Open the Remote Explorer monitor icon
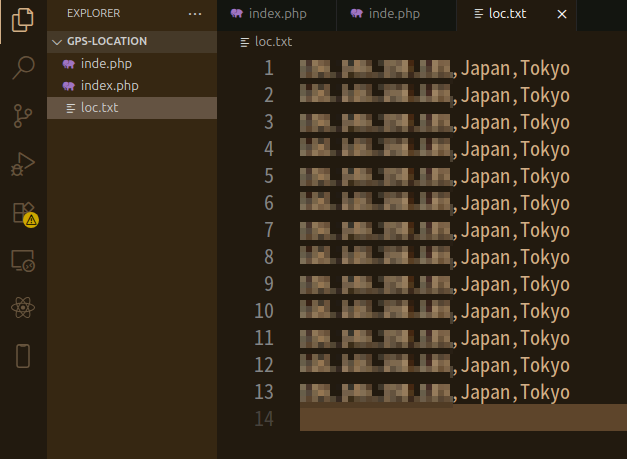This screenshot has height=459, width=627. (x=22, y=260)
